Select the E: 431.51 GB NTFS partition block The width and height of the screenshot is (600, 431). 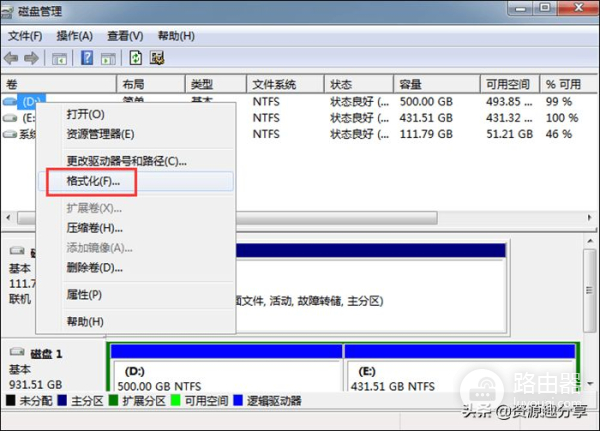[x=460, y=367]
